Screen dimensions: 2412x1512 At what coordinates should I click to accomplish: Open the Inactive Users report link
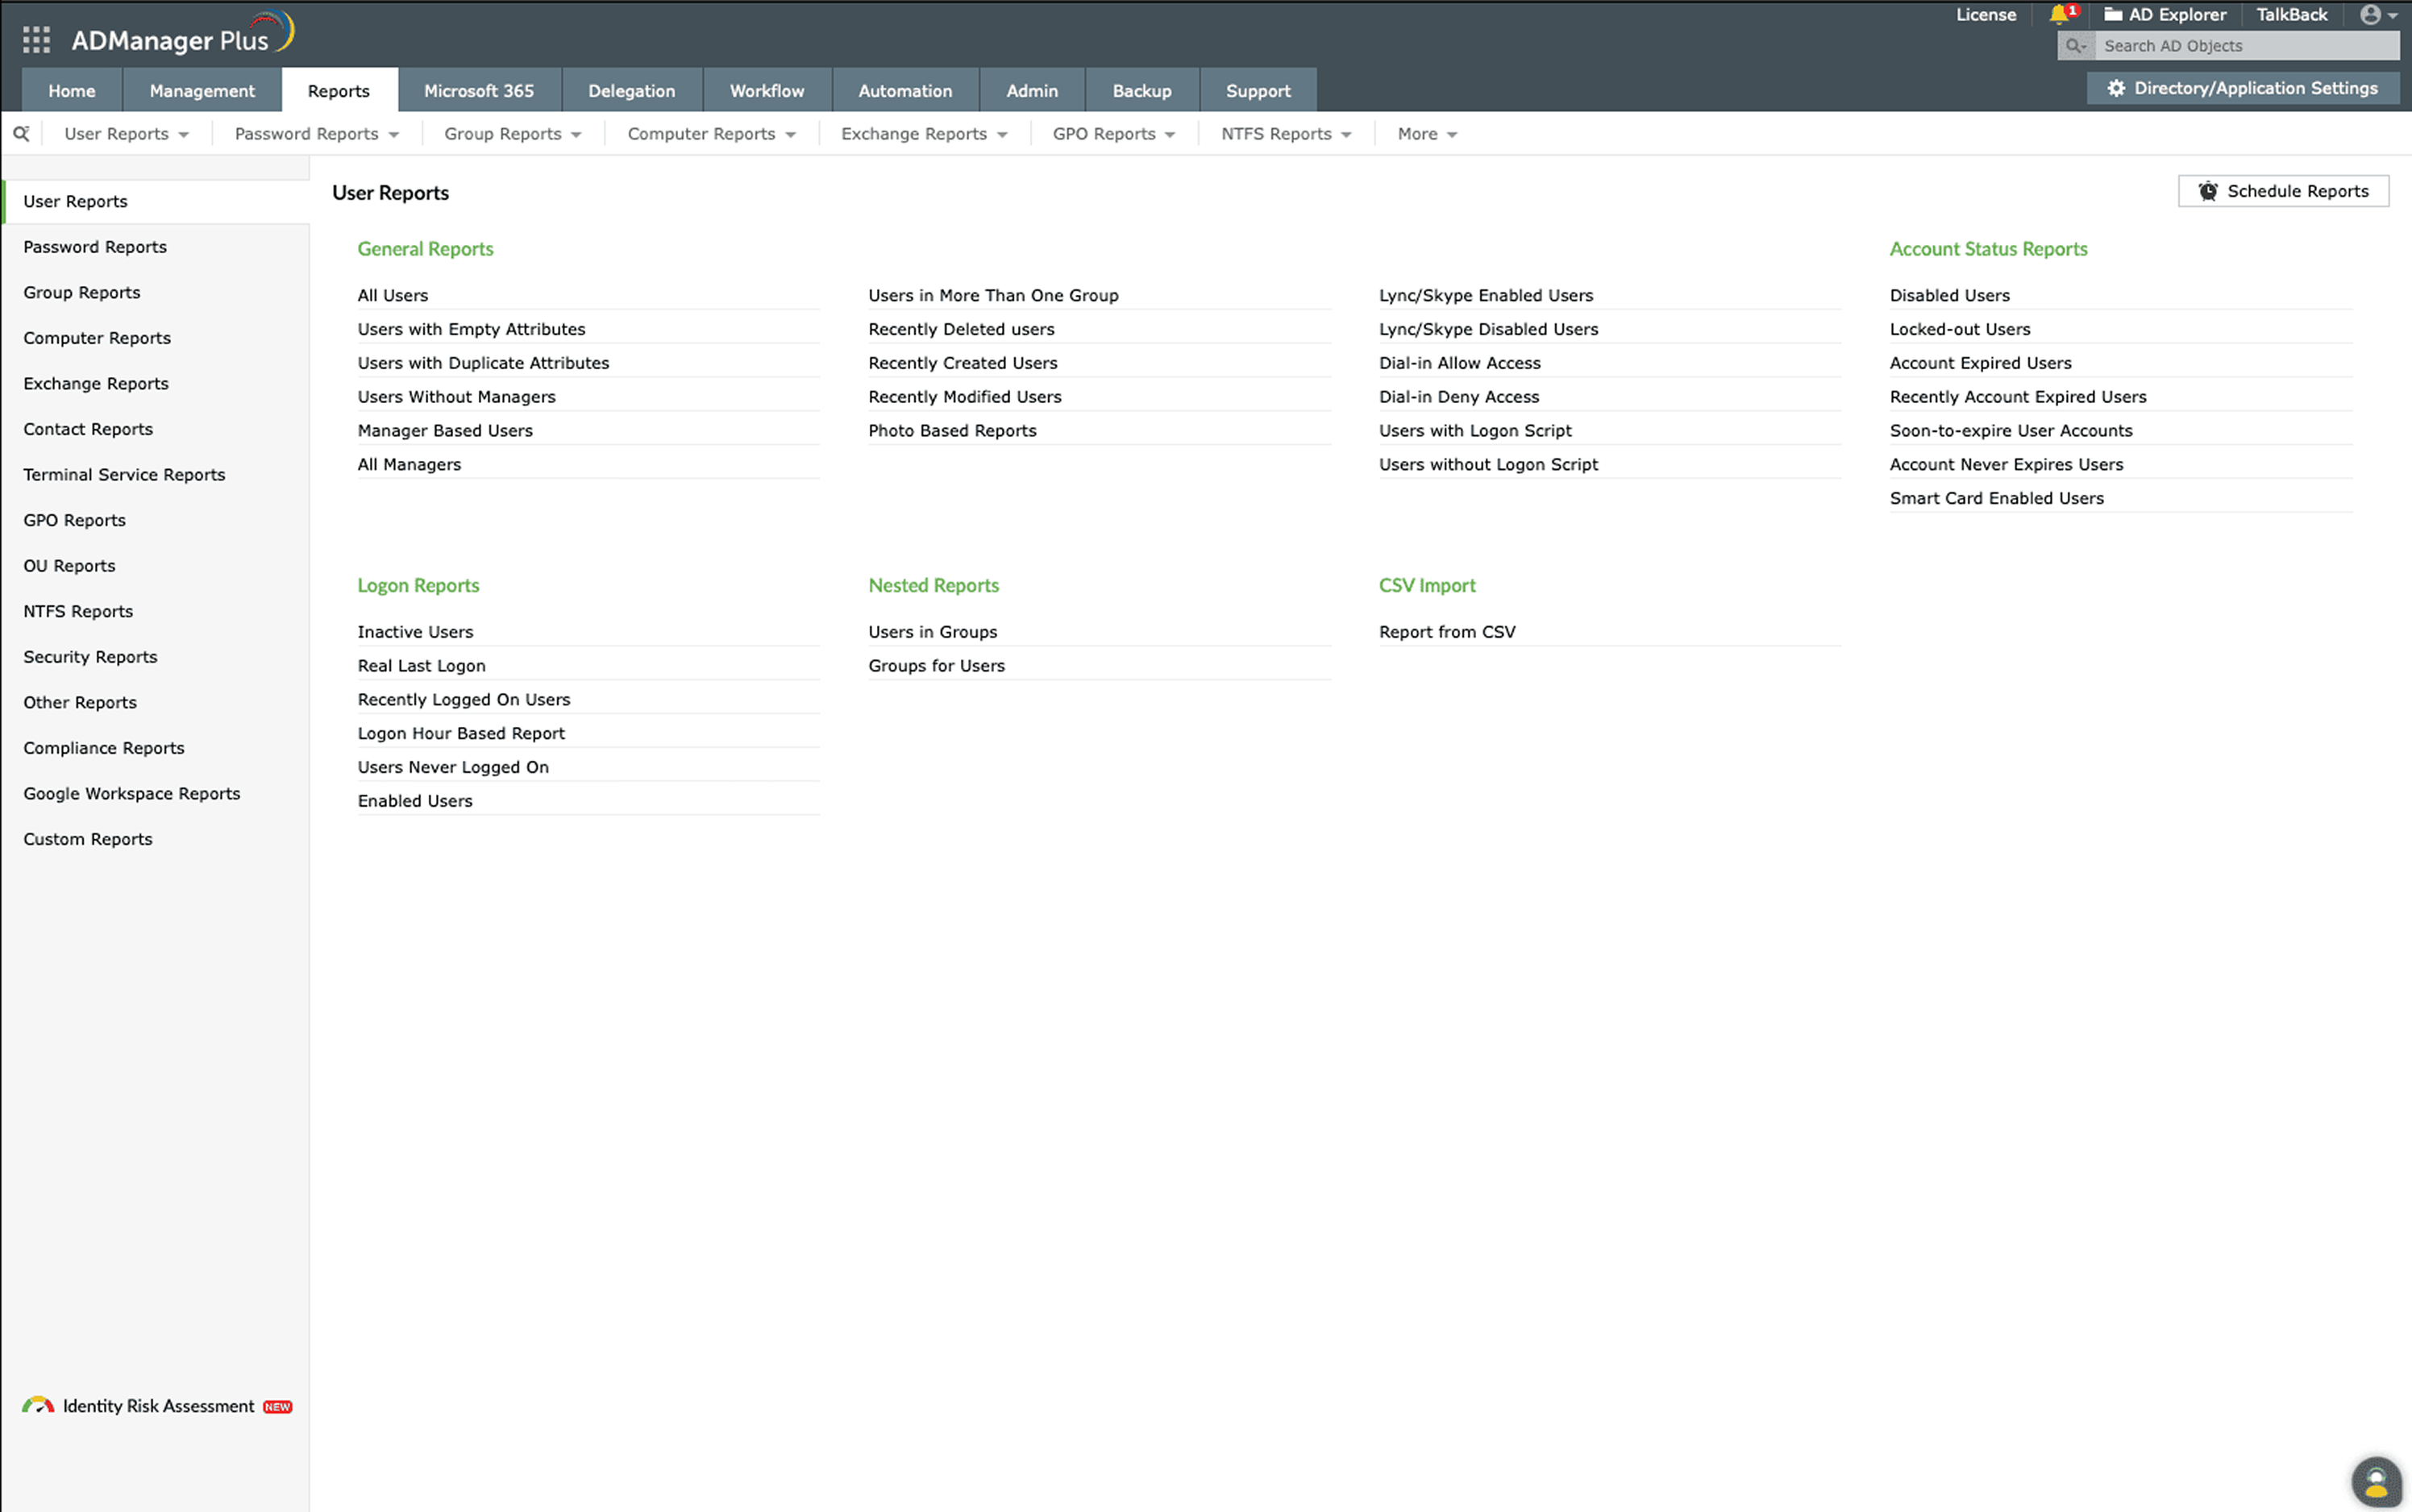click(x=415, y=632)
